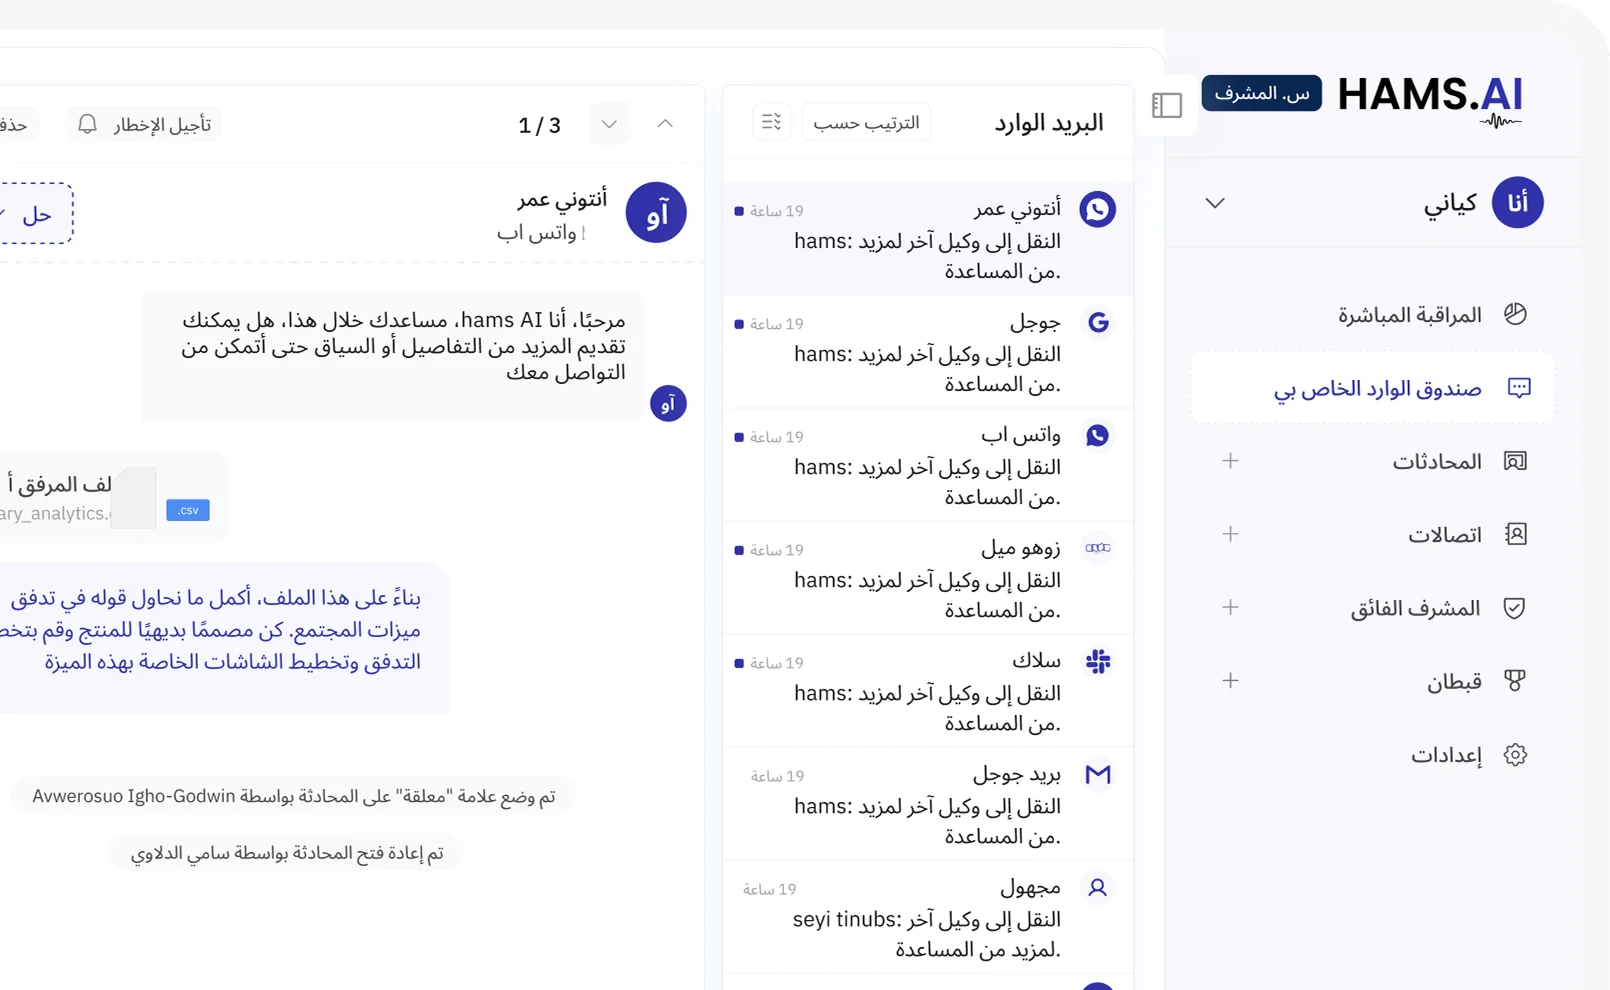Click the مرحبًا، أنا hams AI greeting message

pos(393,355)
